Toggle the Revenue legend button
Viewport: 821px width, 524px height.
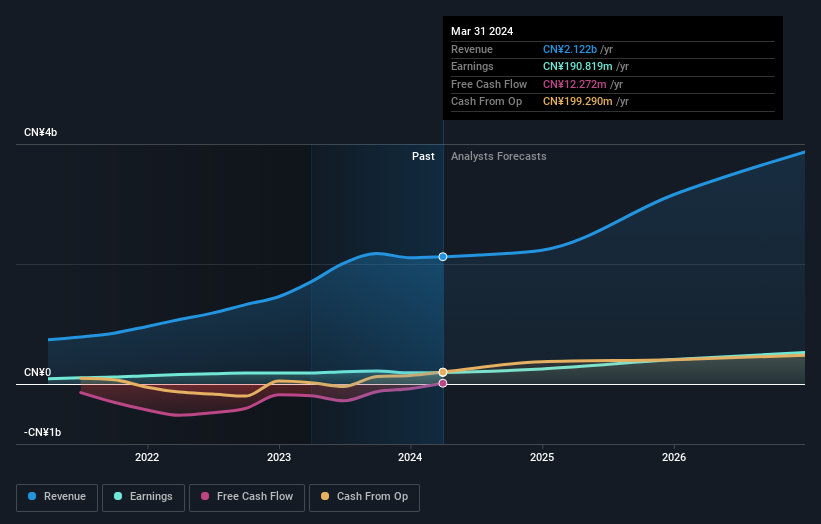pos(57,497)
